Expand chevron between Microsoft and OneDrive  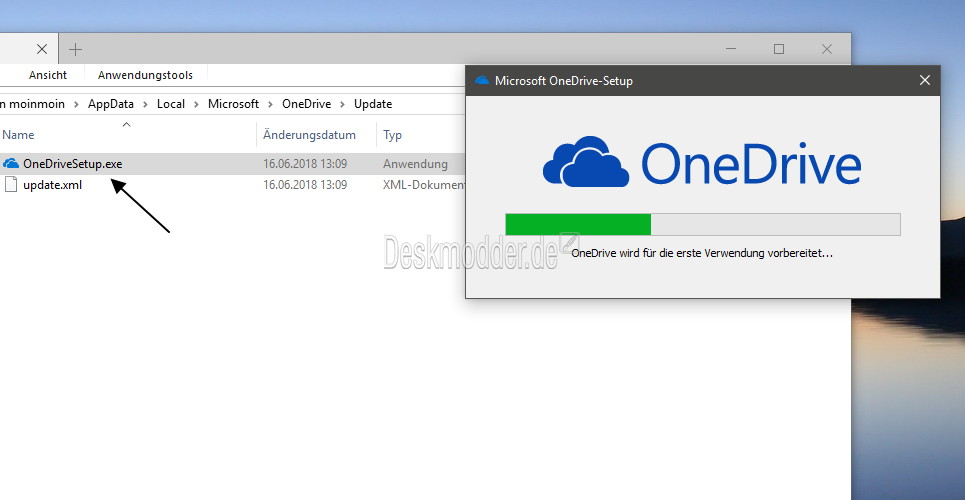pyautogui.click(x=271, y=104)
